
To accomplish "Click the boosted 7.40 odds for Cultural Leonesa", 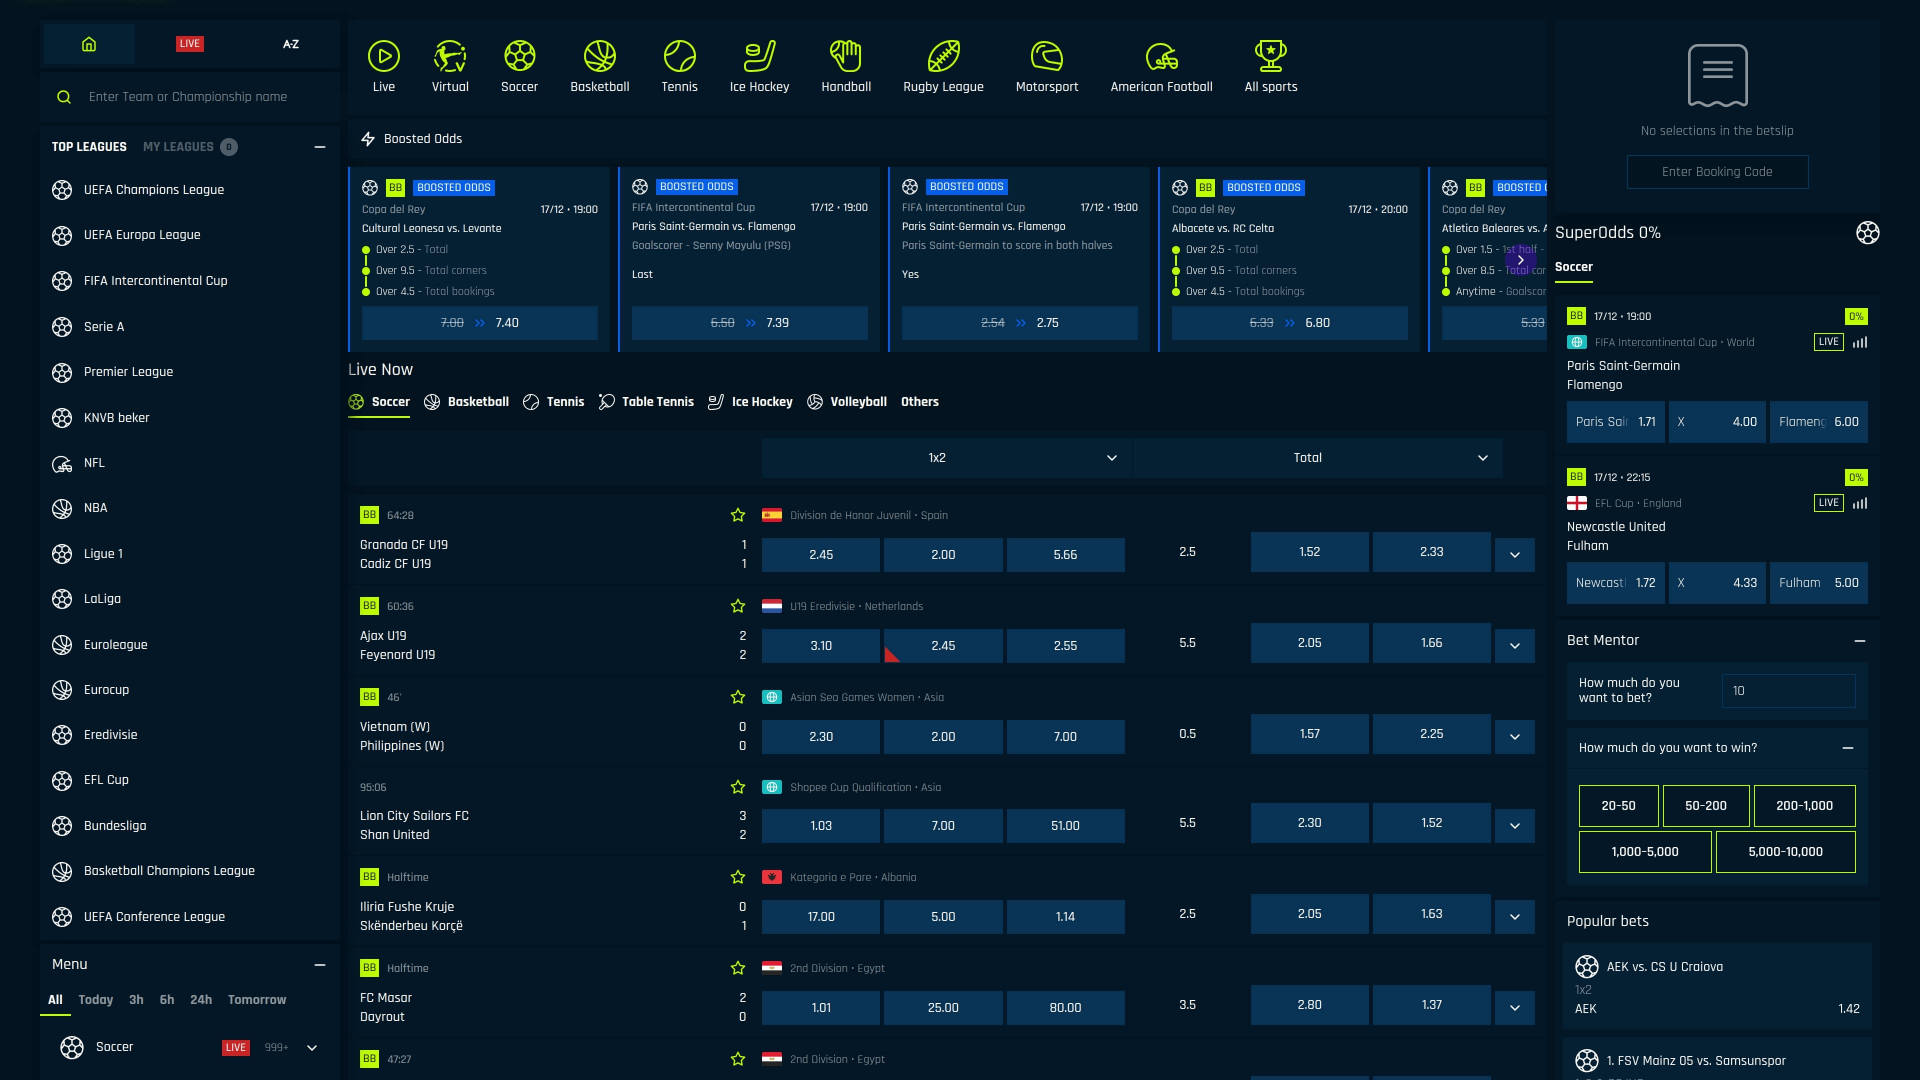I will click(480, 322).
